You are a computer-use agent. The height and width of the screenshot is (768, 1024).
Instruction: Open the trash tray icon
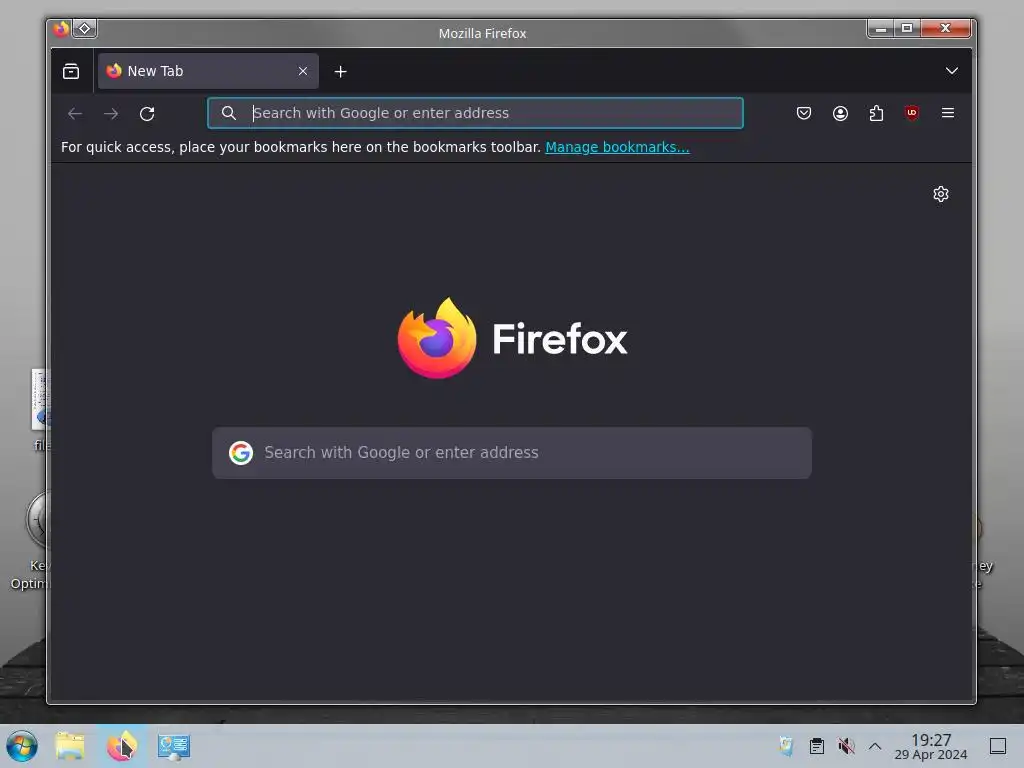tap(786, 746)
